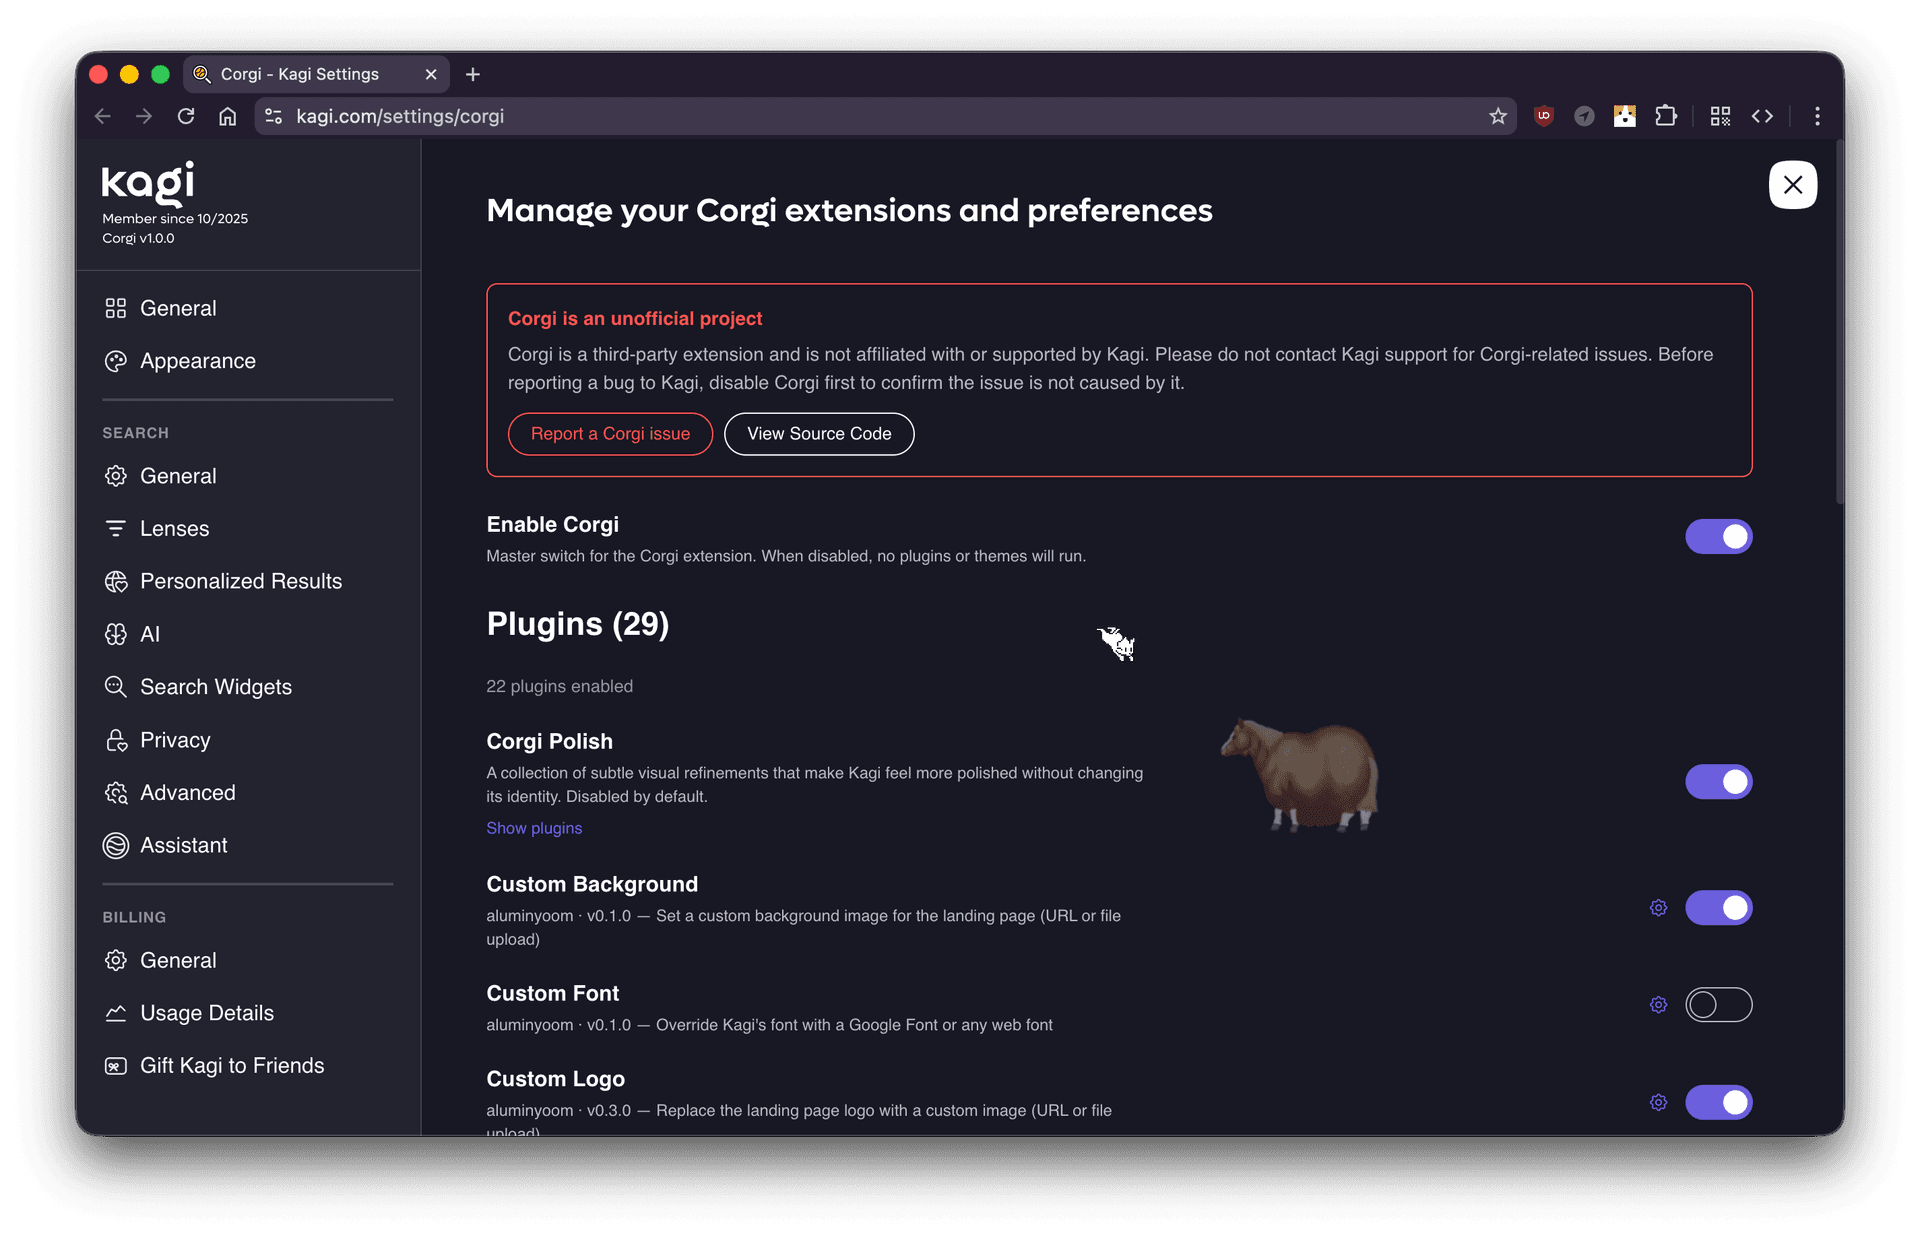
Task: Toggle the Enable Corgi master switch
Action: pos(1718,537)
